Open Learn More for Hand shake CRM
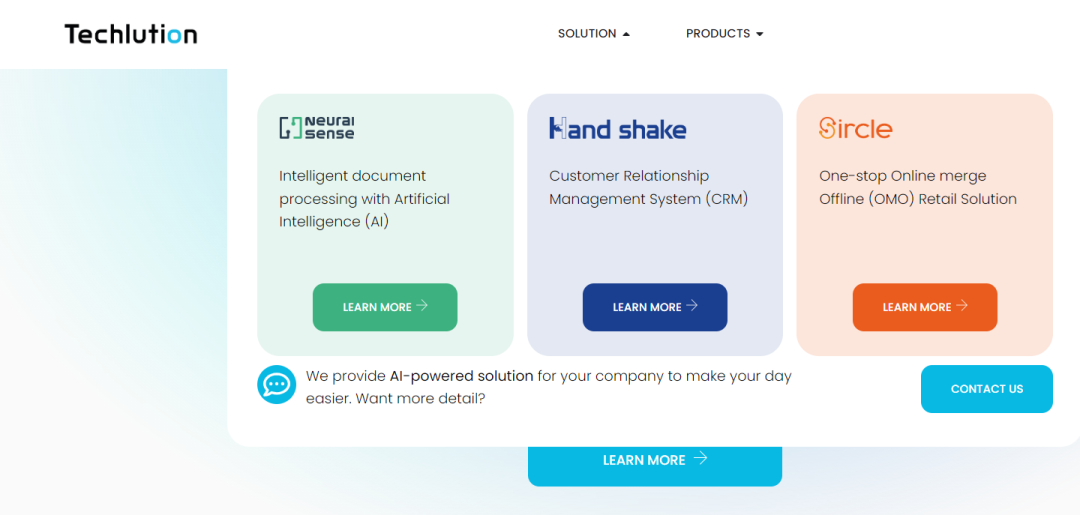 [654, 307]
